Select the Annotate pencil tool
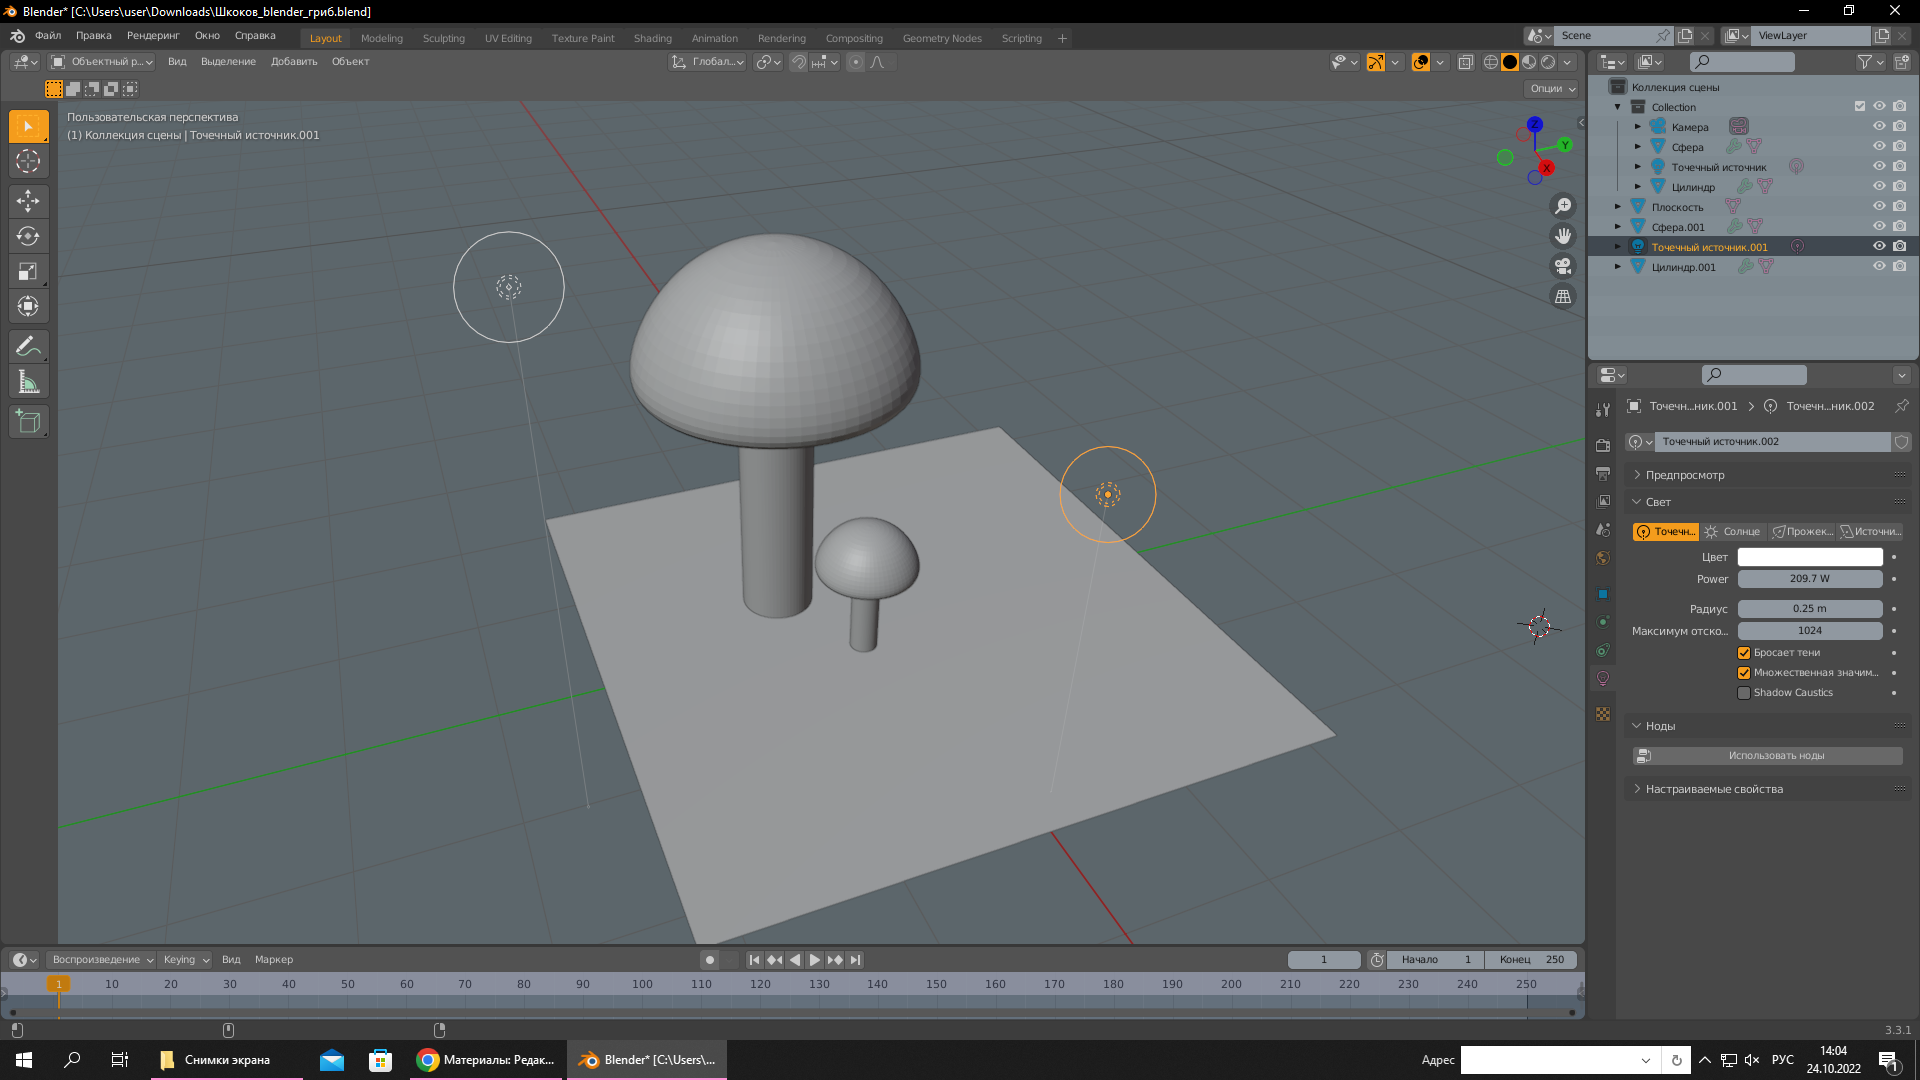The image size is (1920, 1080). tap(28, 347)
